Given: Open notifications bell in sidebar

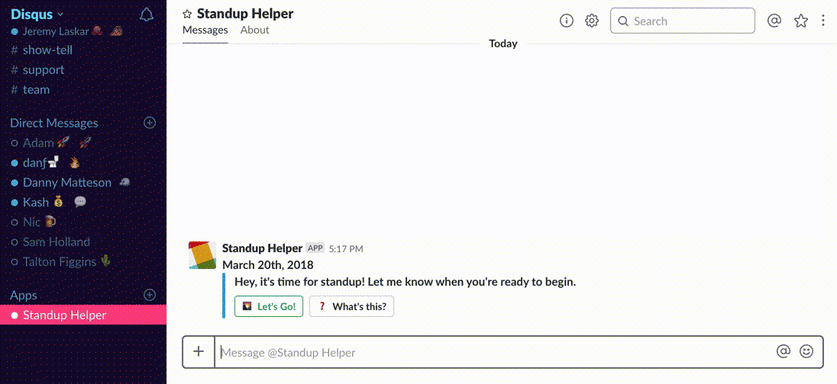Looking at the screenshot, I should 146,14.
